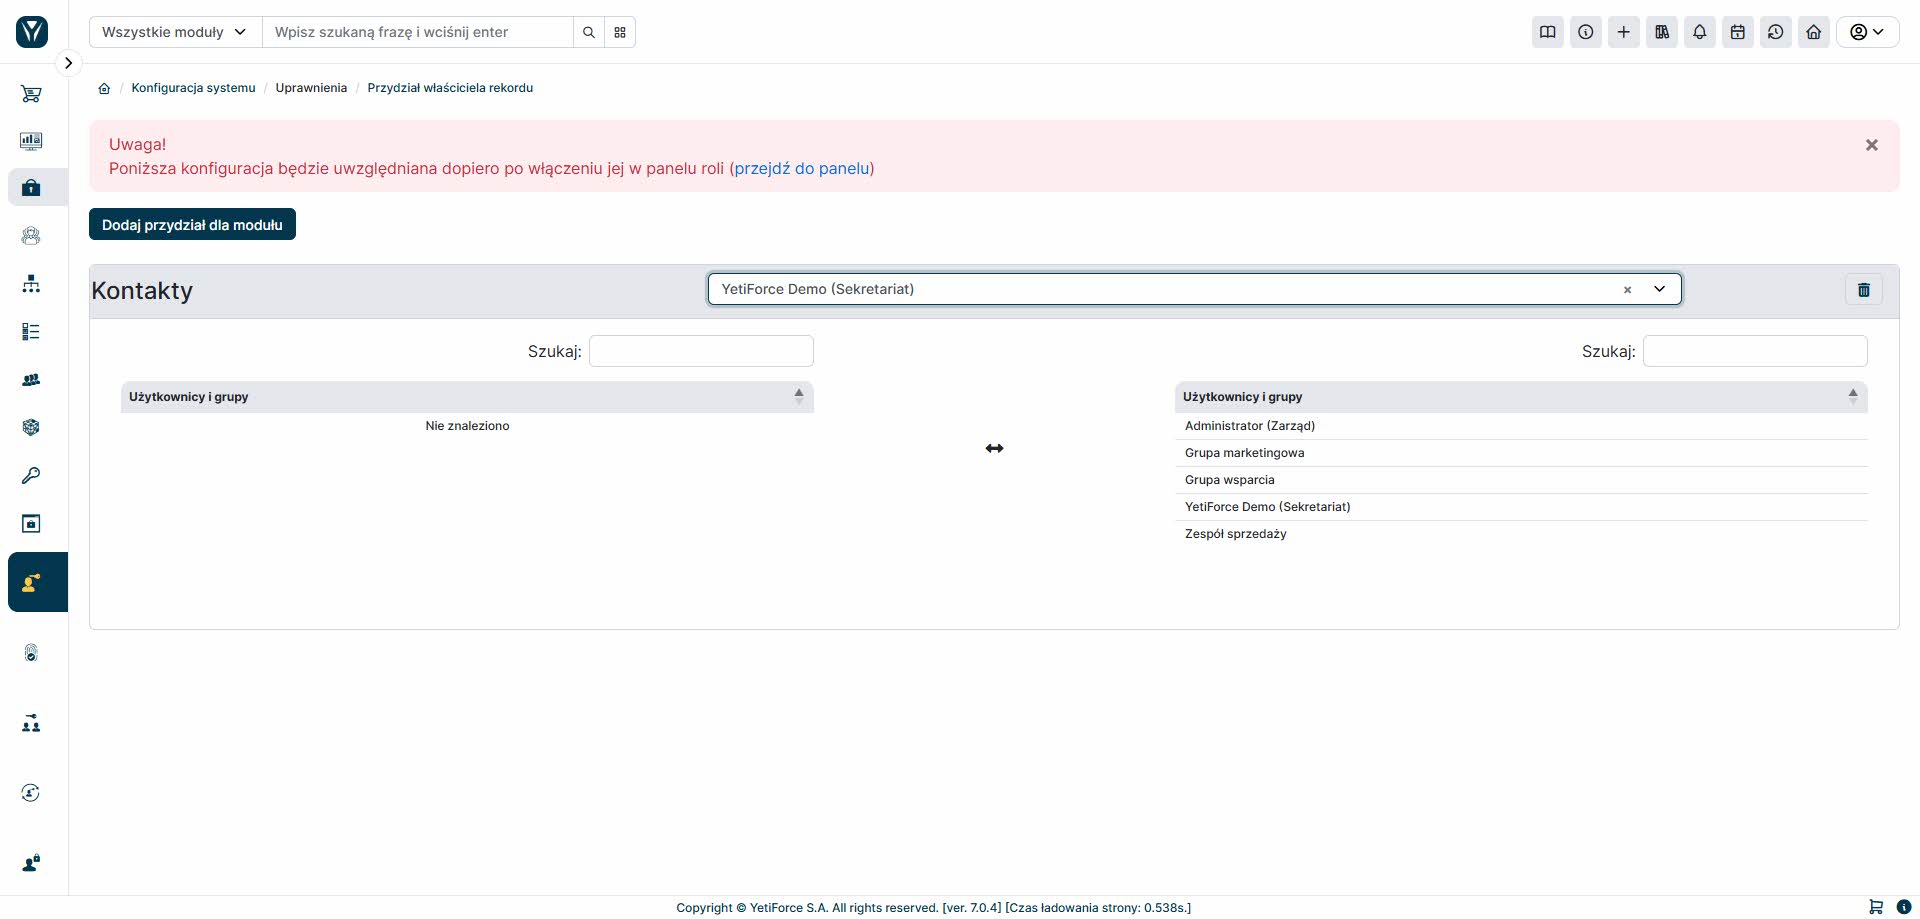Open the history clock icon
The height and width of the screenshot is (919, 1920).
(1776, 32)
